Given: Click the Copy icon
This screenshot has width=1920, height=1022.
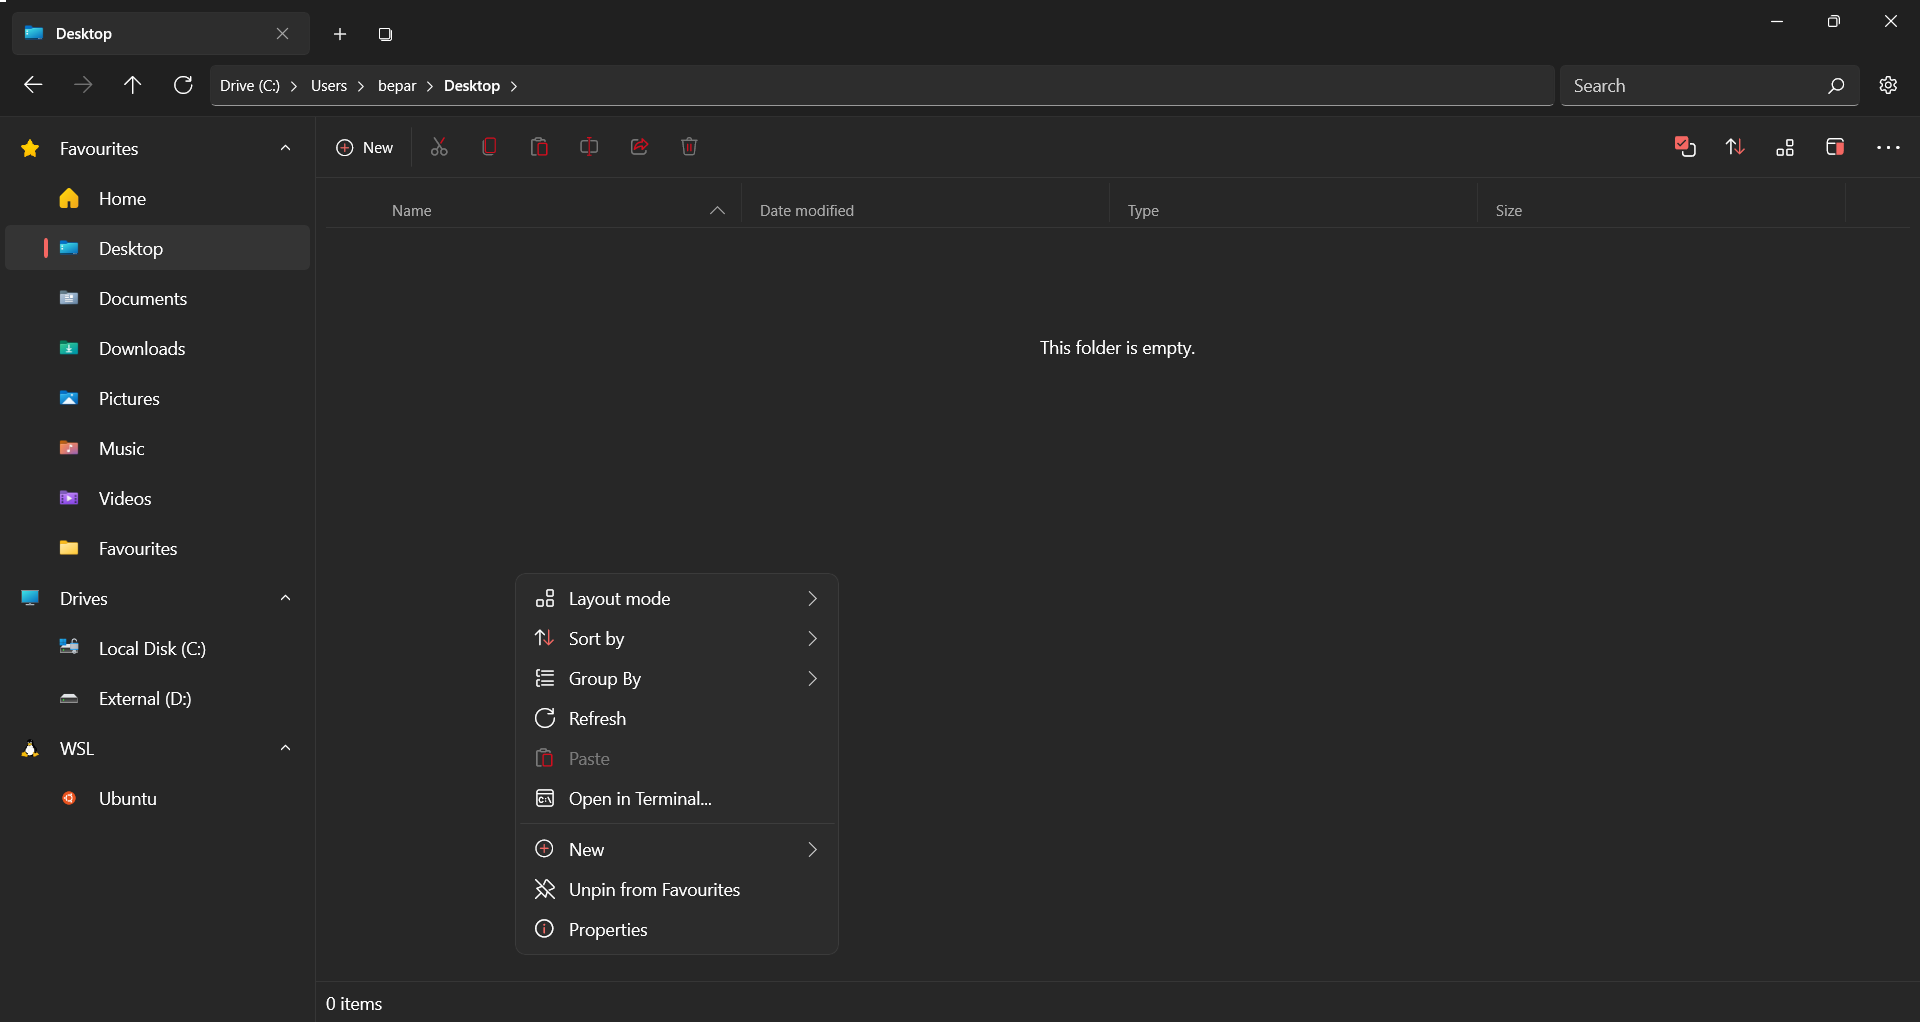Looking at the screenshot, I should [489, 147].
